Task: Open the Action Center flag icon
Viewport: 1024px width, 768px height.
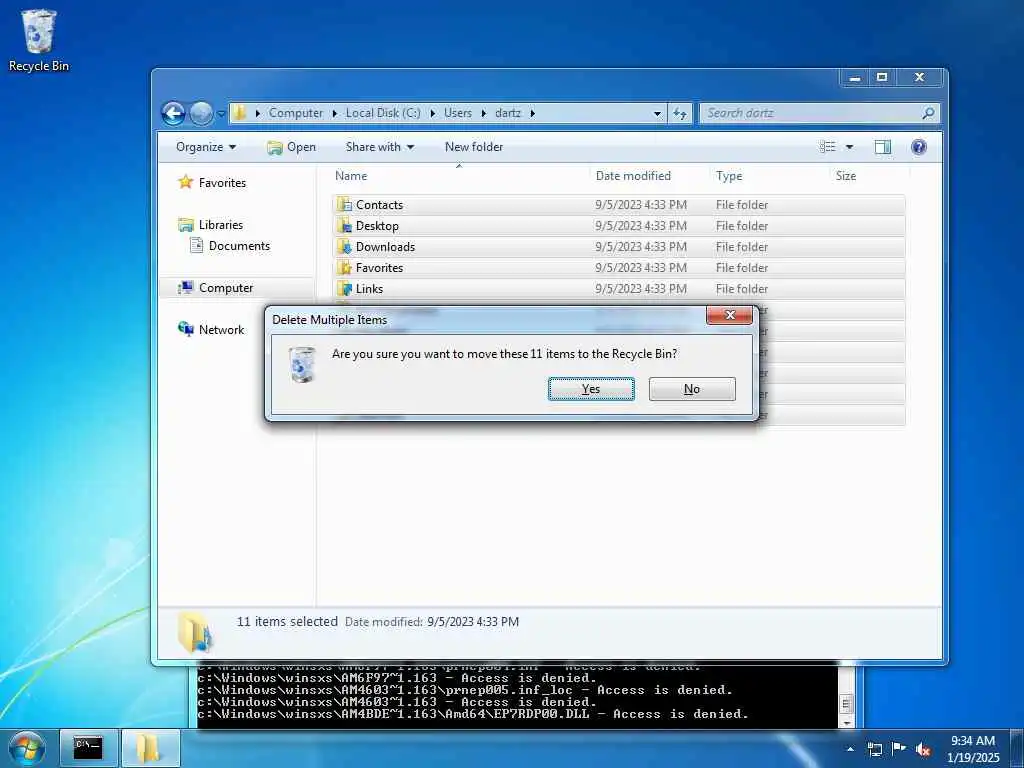Action: click(x=899, y=749)
